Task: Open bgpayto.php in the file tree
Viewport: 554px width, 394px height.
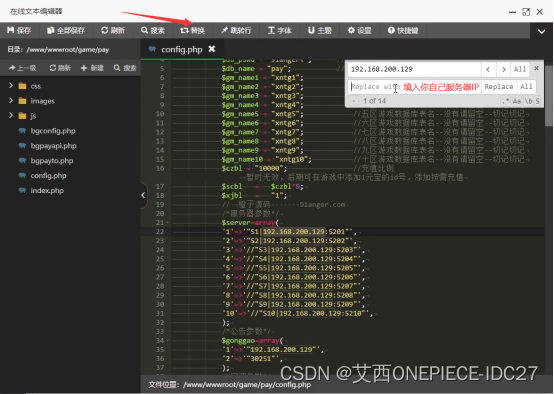Action: [x=52, y=160]
